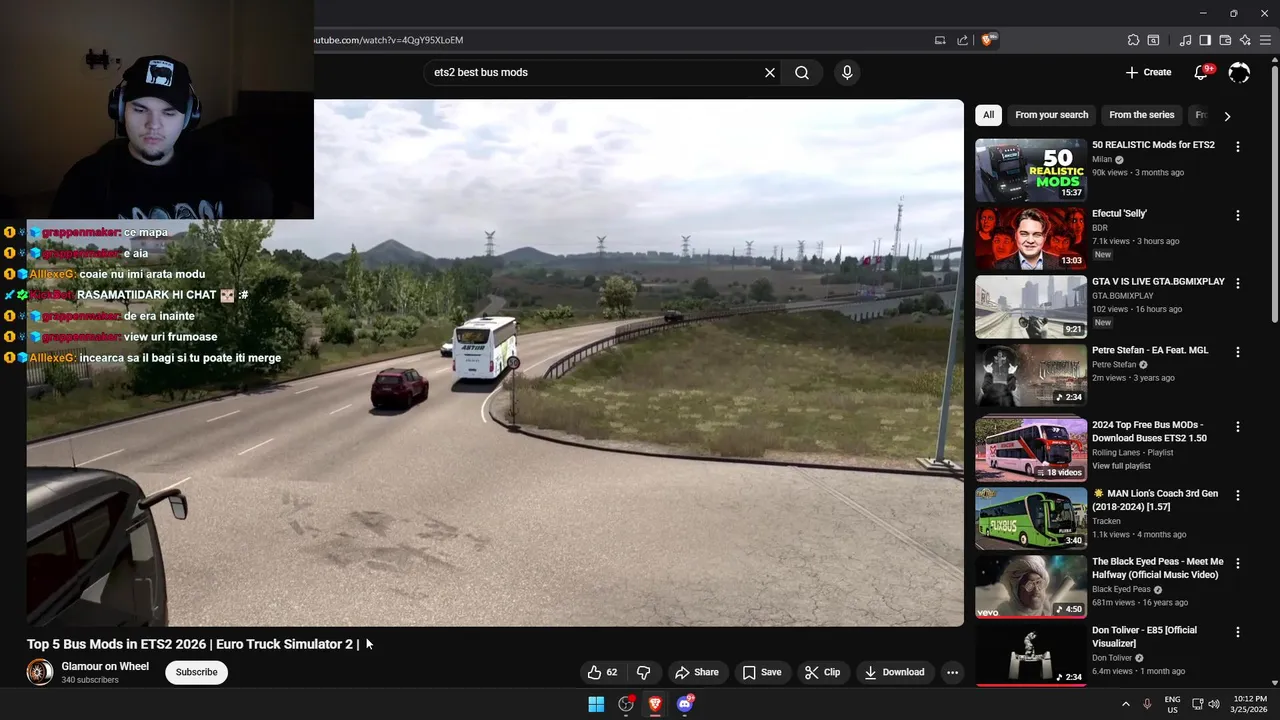Open Petre Stefan EA thumbnail
The width and height of the screenshot is (1280, 720).
(x=1031, y=376)
